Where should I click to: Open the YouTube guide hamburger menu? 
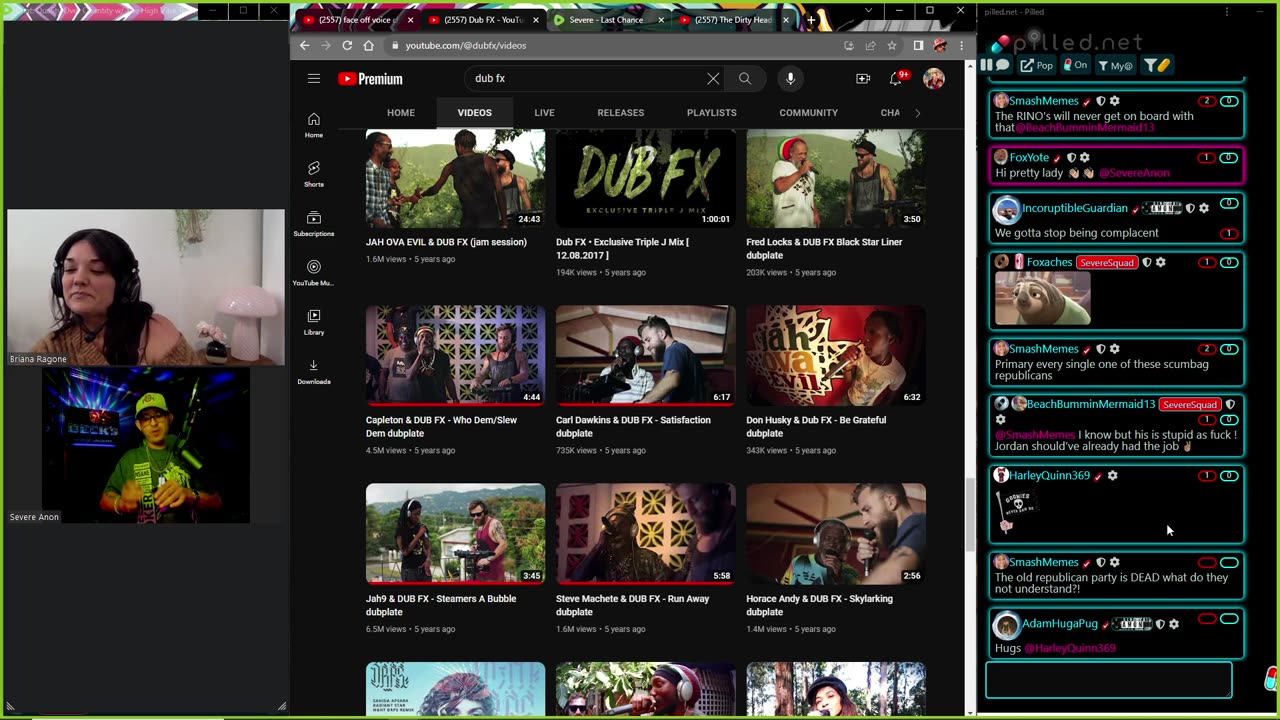click(314, 78)
